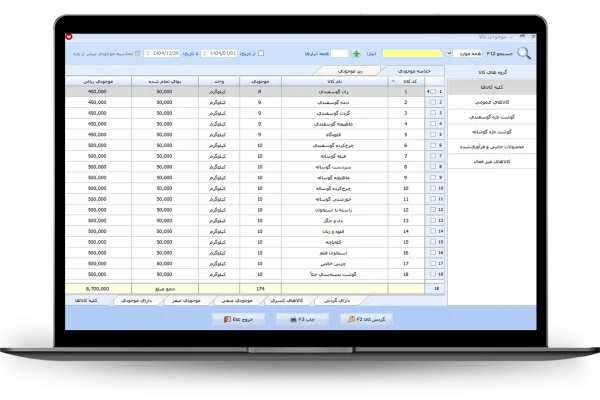Click the موجودی ریالی column header
Viewport: 600px width, 400px height.
click(98, 81)
